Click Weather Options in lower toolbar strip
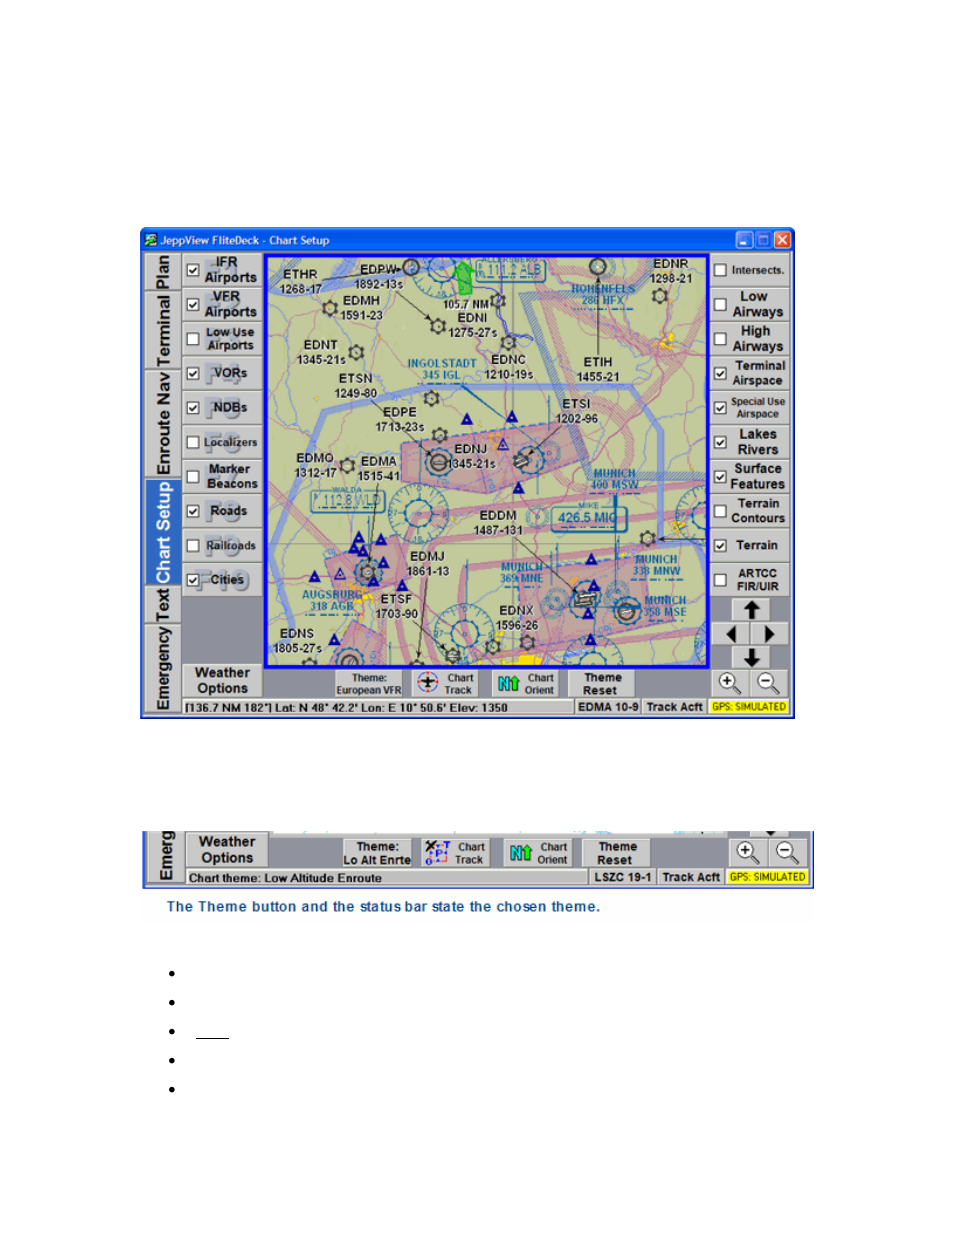 pyautogui.click(x=227, y=850)
